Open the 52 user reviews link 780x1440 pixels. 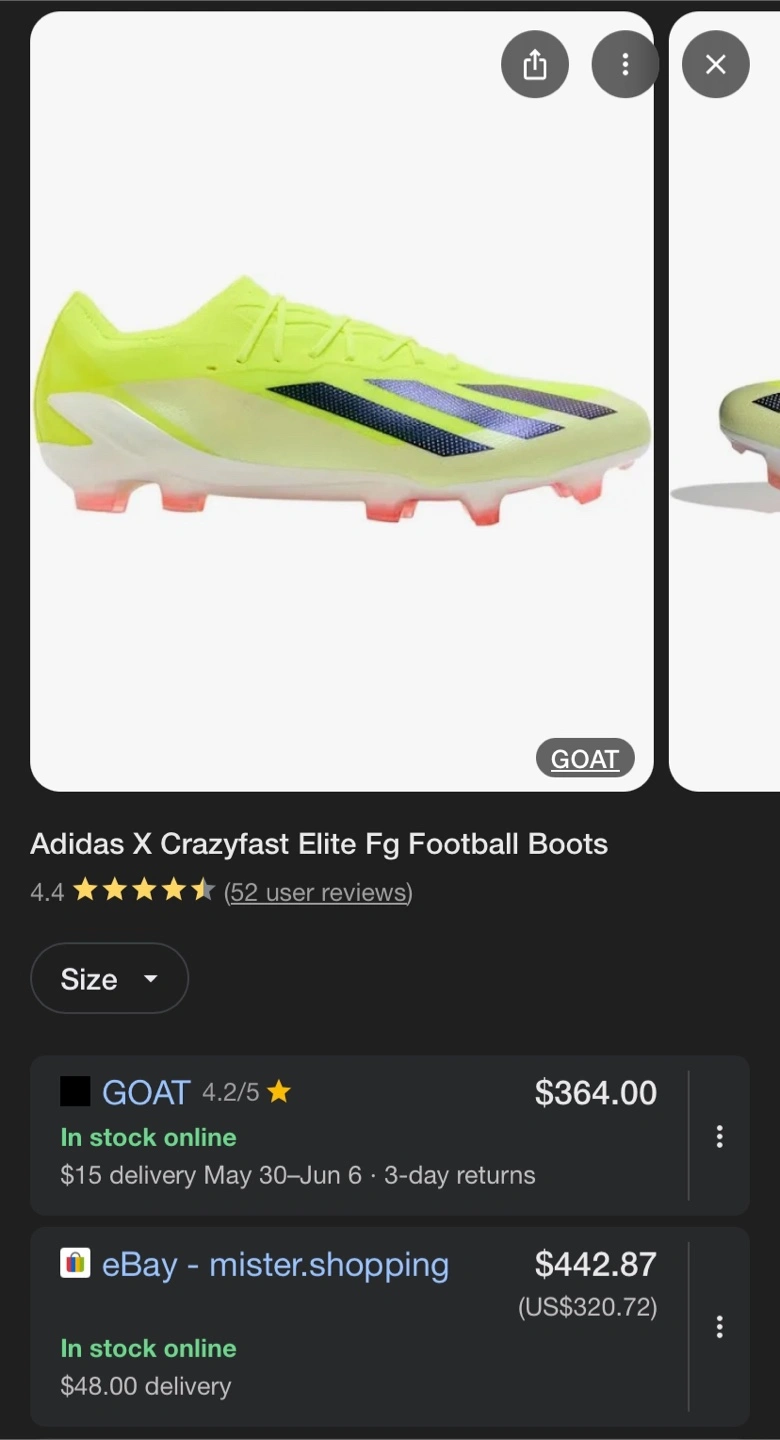pos(318,892)
